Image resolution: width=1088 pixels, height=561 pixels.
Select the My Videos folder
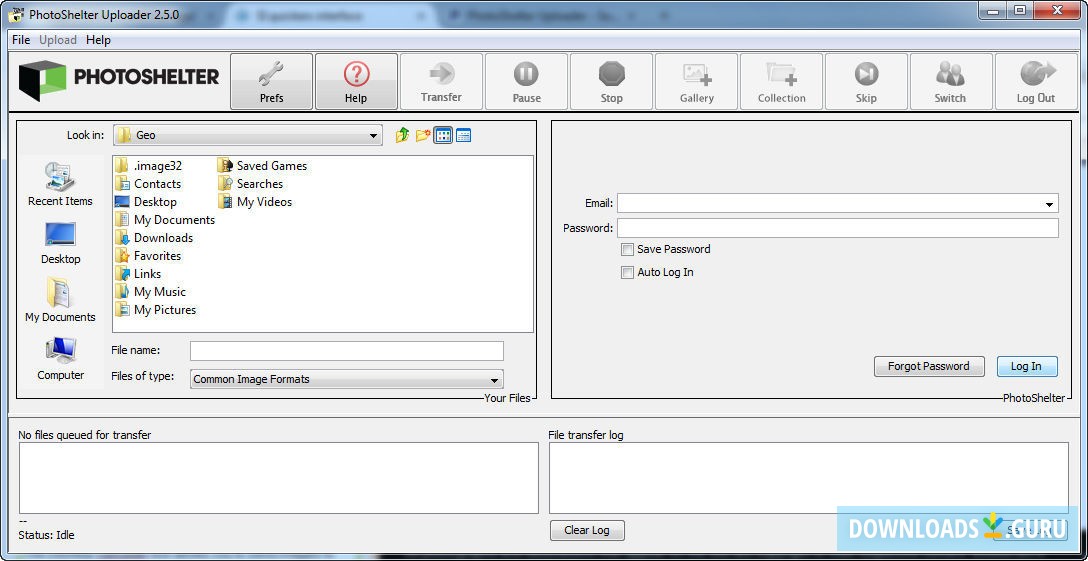255,201
